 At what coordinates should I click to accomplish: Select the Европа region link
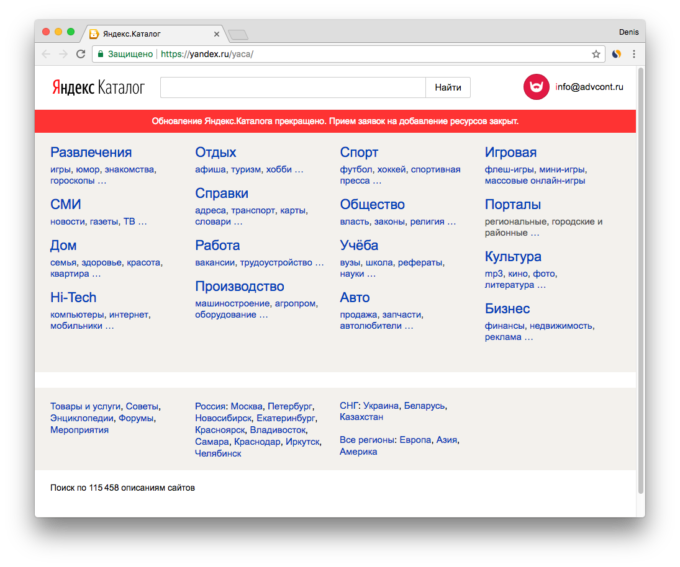pos(415,440)
